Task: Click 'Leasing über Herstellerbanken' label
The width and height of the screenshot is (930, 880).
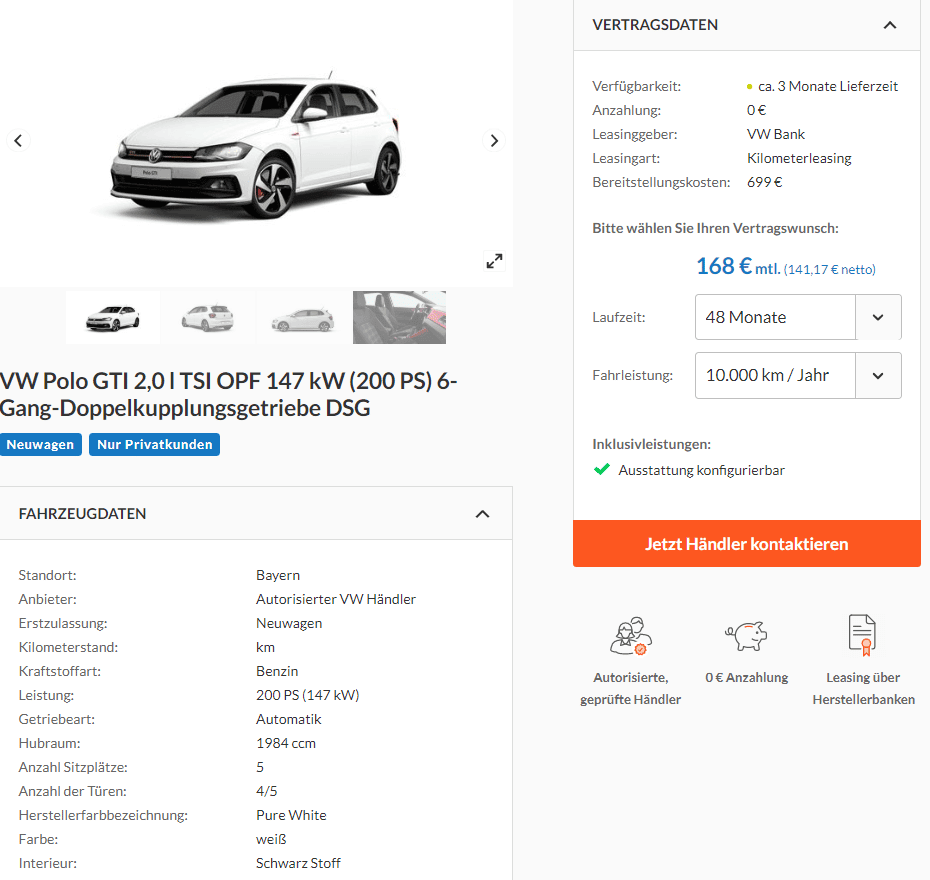Action: point(864,688)
